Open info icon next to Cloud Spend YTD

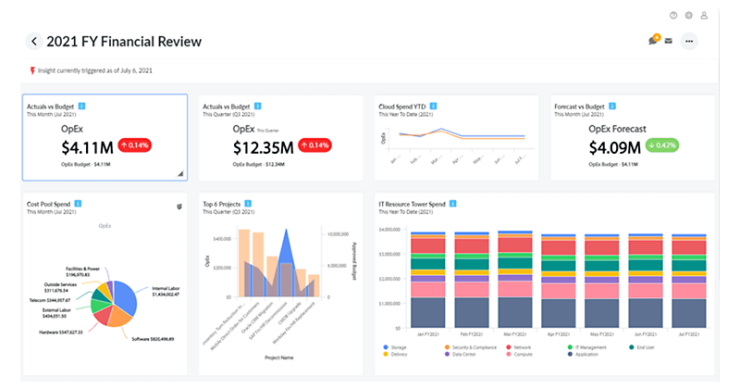coord(433,106)
